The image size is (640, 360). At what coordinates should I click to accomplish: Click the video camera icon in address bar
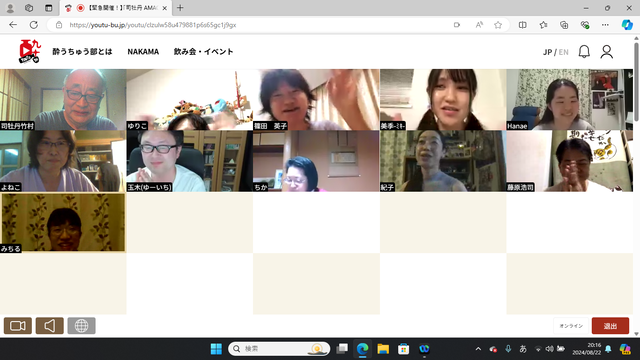[x=457, y=25]
